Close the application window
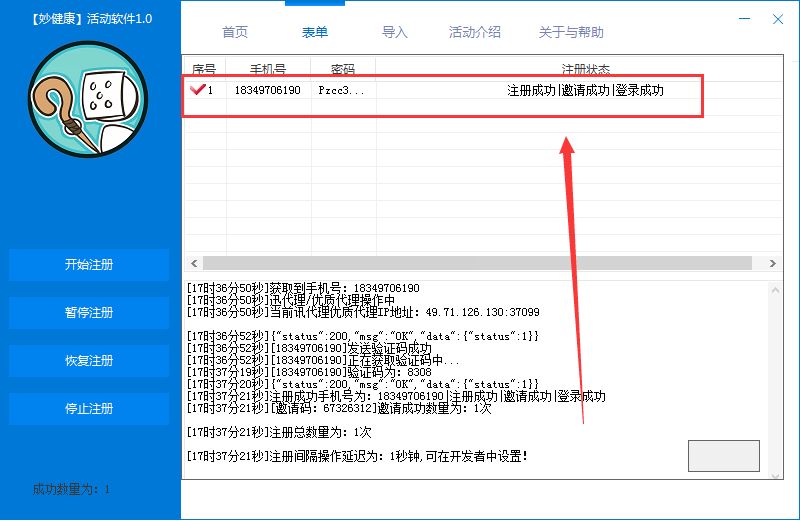The image size is (800, 521). 778,19
